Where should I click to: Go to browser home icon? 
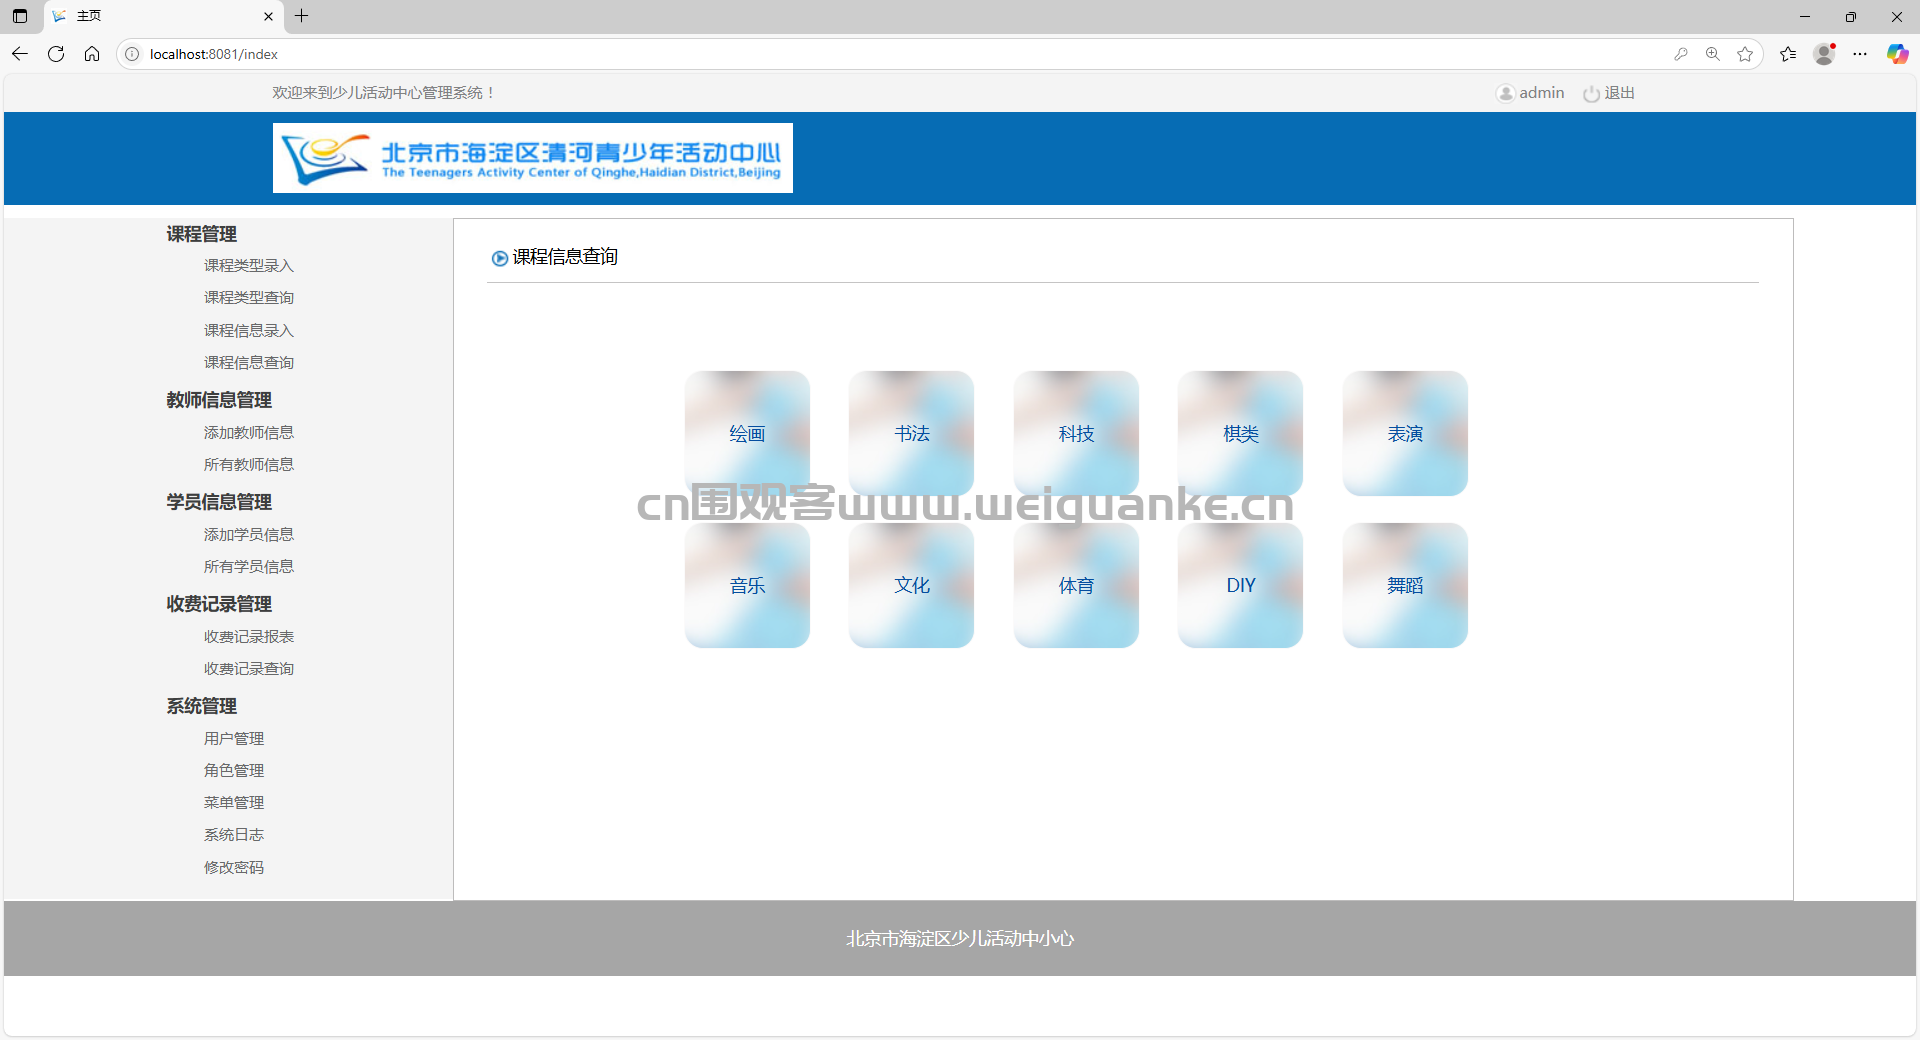[x=92, y=54]
